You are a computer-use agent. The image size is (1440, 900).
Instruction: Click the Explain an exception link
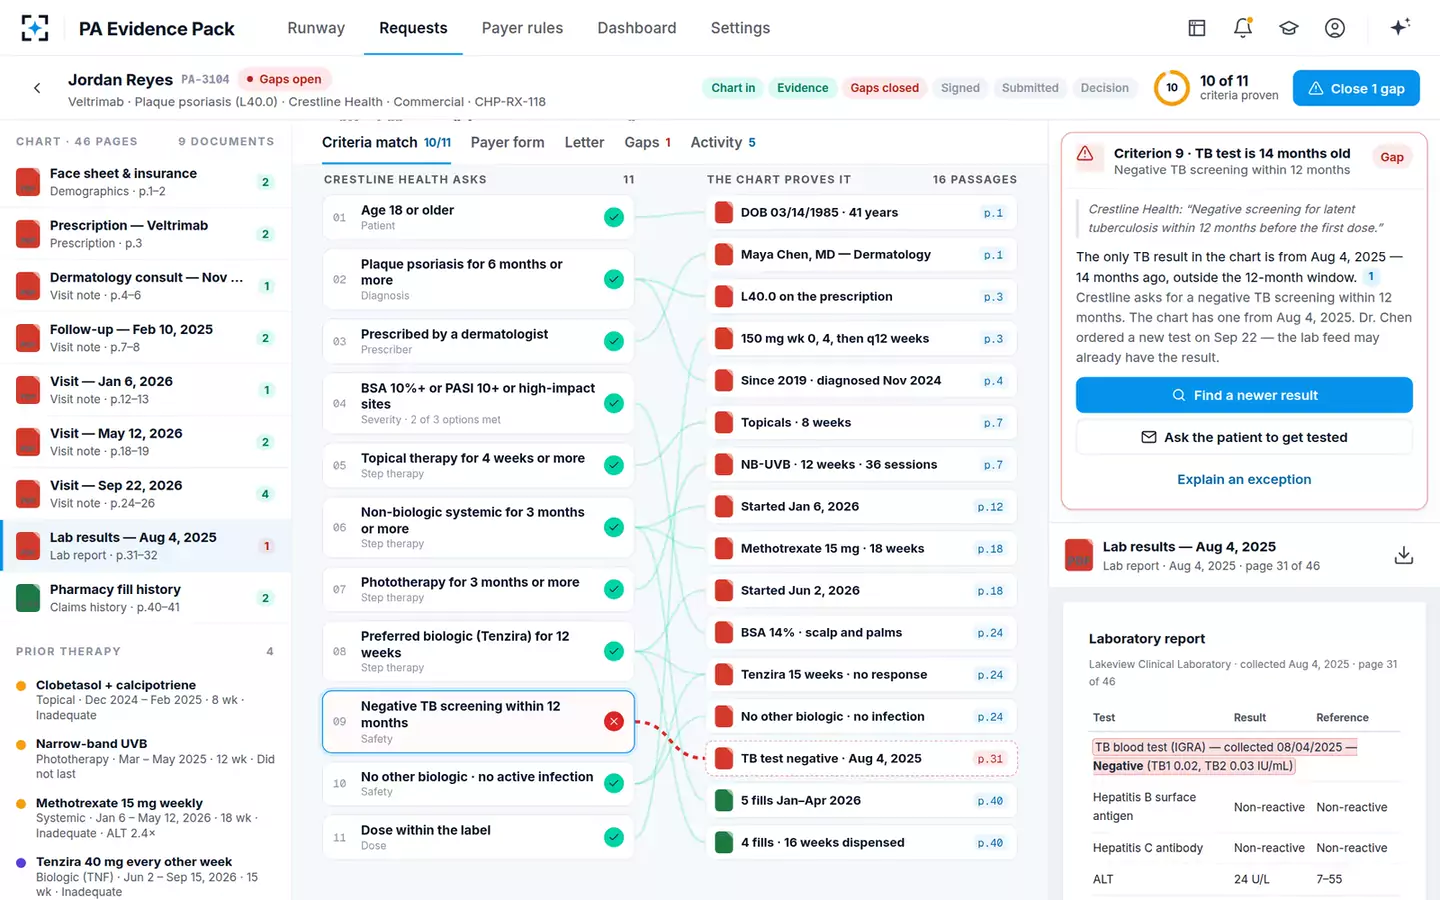(x=1244, y=479)
